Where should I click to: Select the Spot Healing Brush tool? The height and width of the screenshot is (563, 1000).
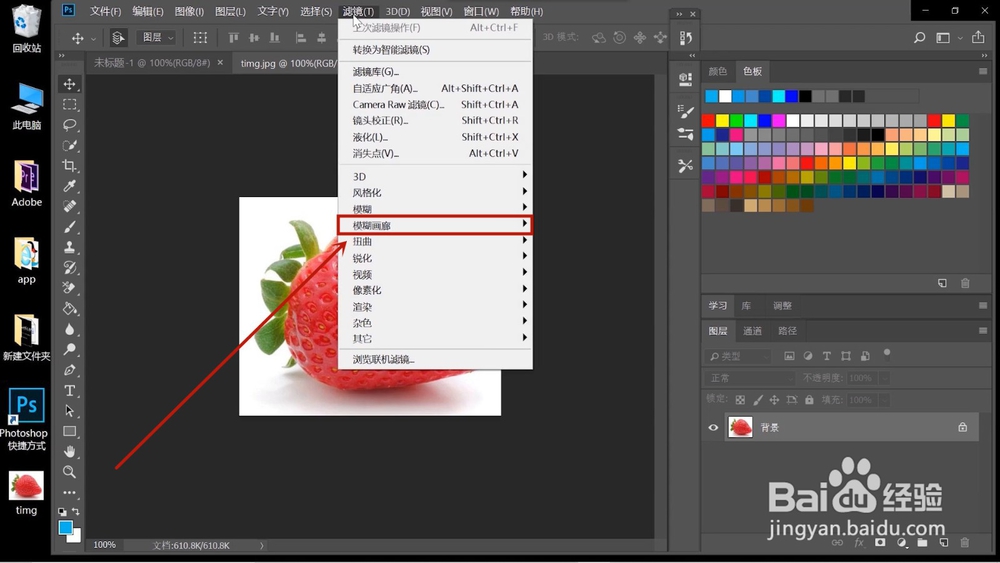point(70,207)
